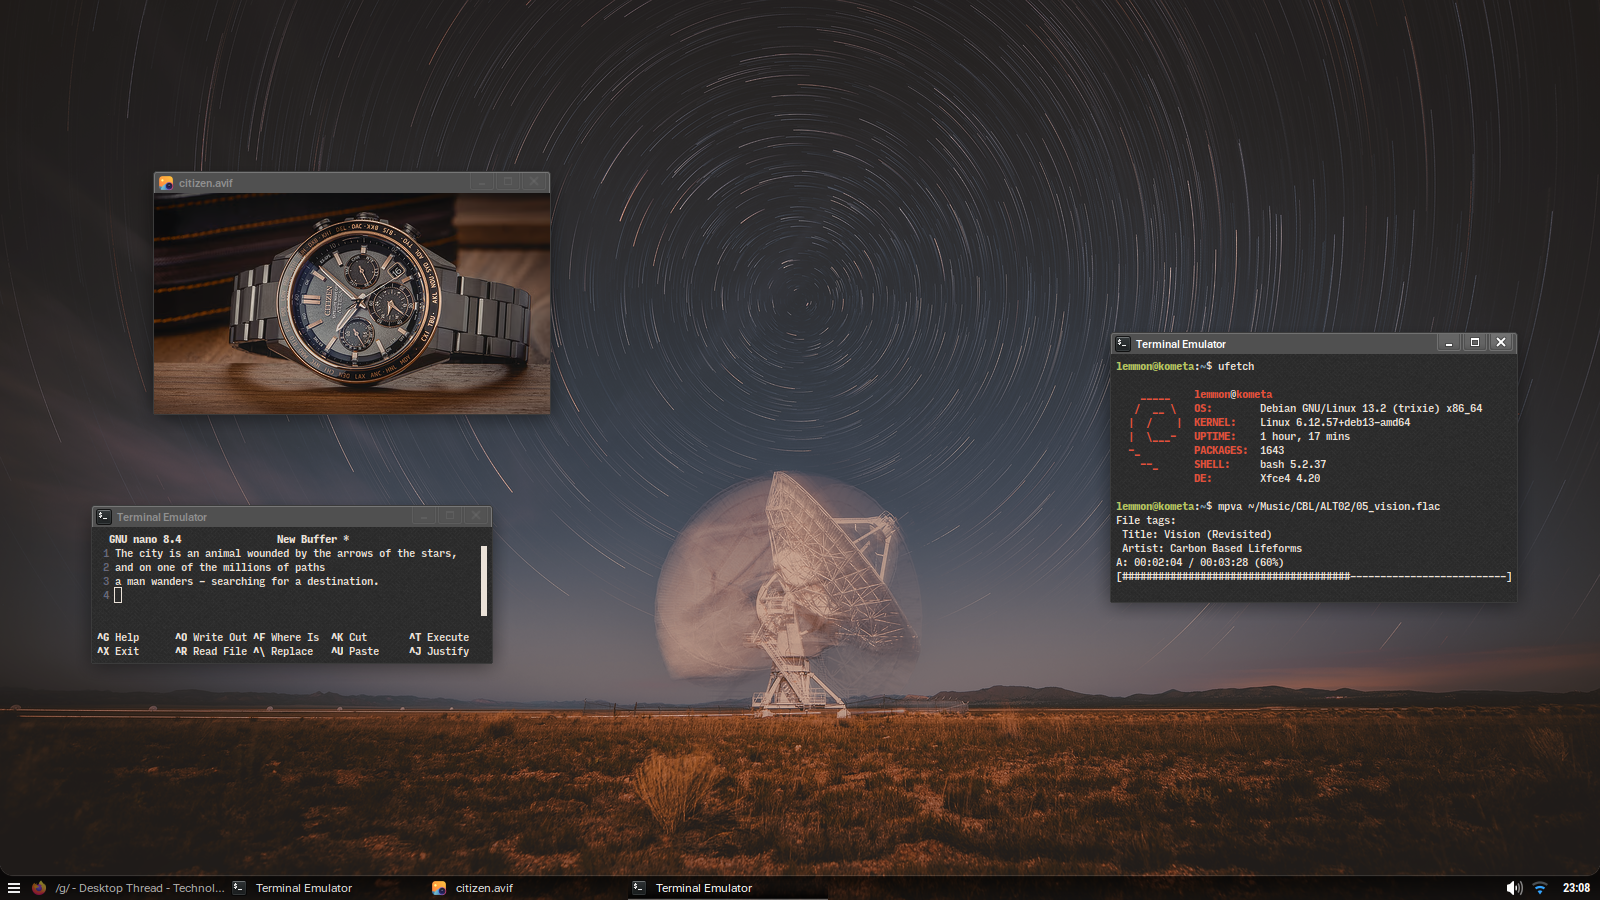The height and width of the screenshot is (900, 1600).
Task: Open the applications menu in the taskbar
Action: click(x=14, y=888)
